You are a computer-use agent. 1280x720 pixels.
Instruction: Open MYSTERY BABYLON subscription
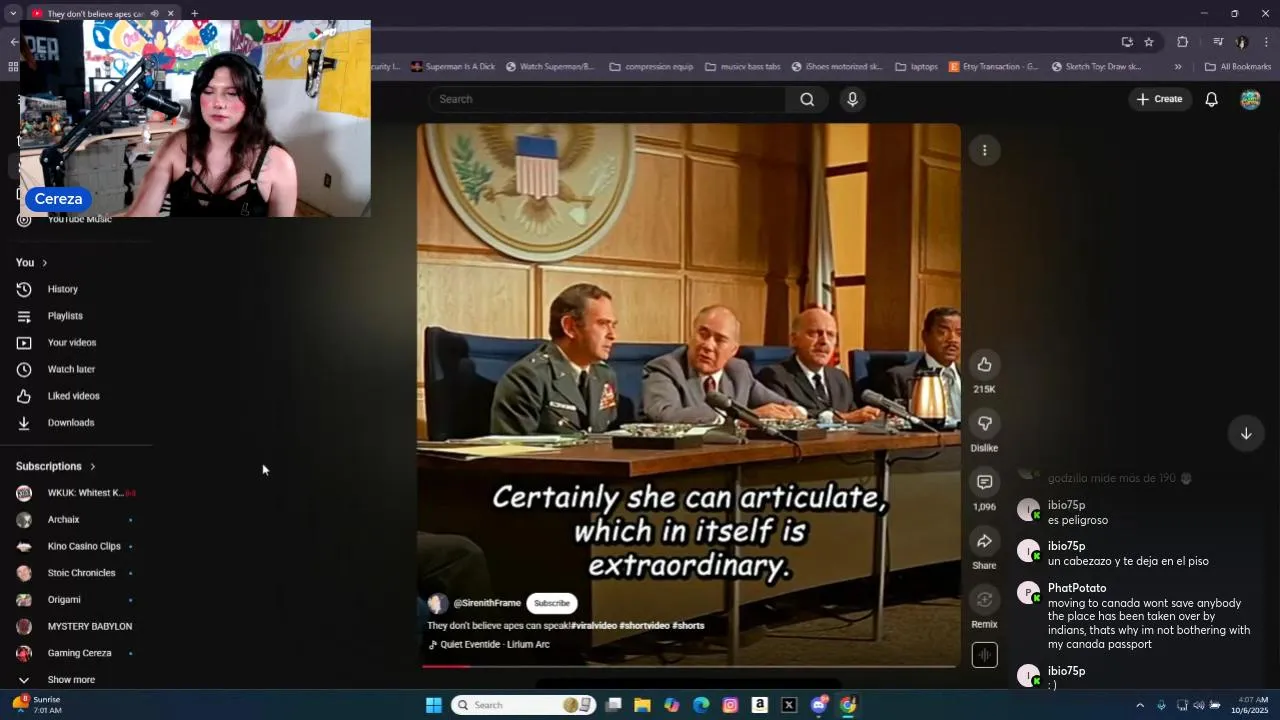pyautogui.click(x=76, y=626)
